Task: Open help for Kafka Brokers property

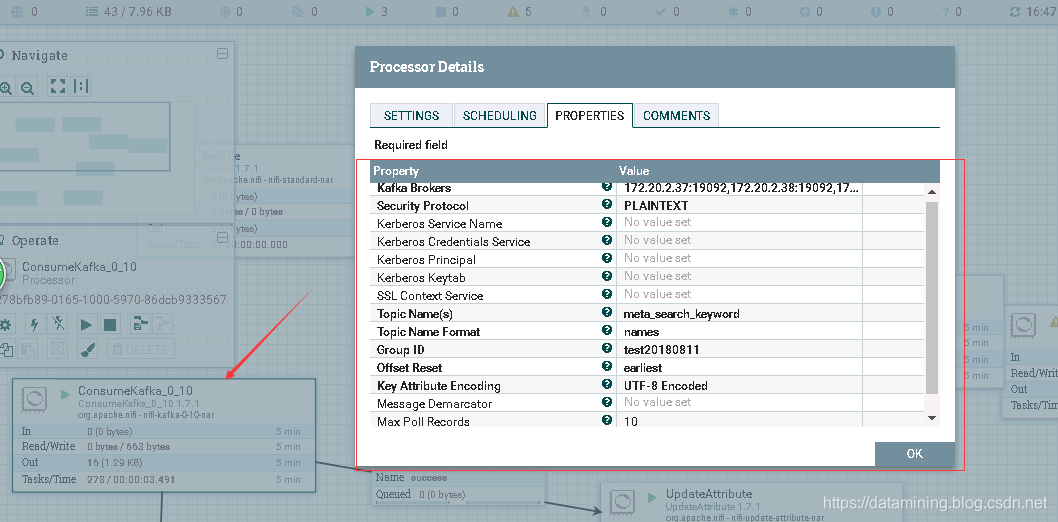Action: pyautogui.click(x=607, y=187)
